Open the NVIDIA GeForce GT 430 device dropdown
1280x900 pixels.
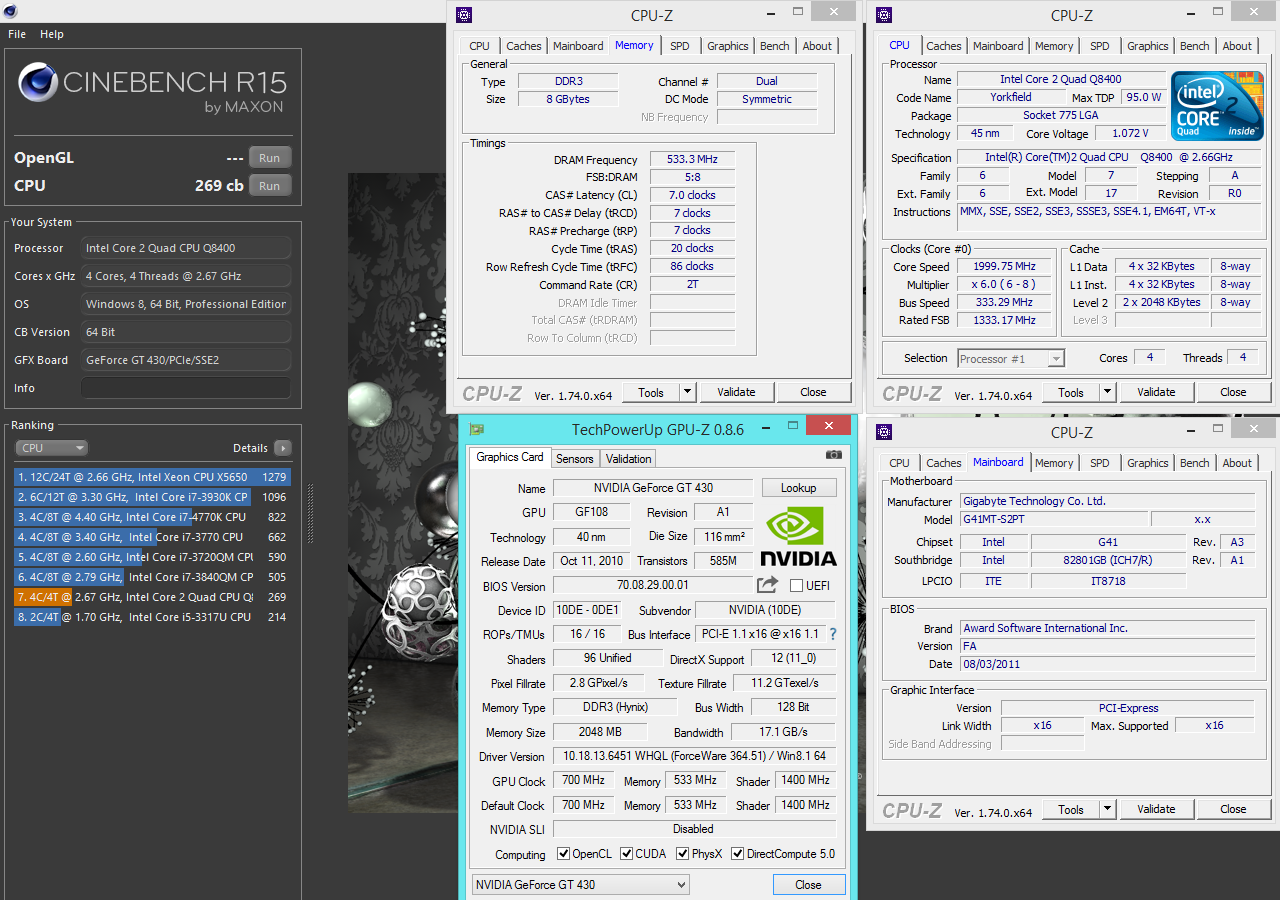pos(581,885)
